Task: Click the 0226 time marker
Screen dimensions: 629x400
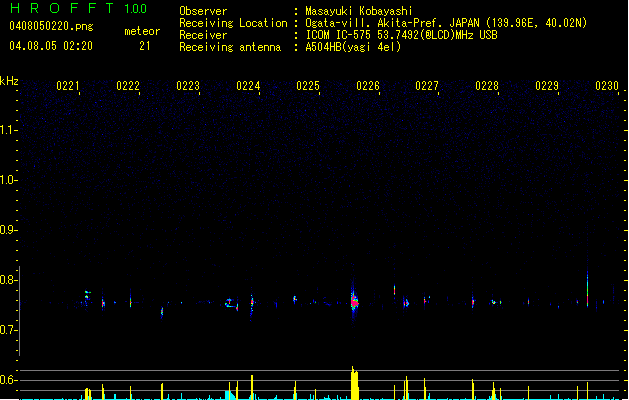Action: click(x=368, y=86)
